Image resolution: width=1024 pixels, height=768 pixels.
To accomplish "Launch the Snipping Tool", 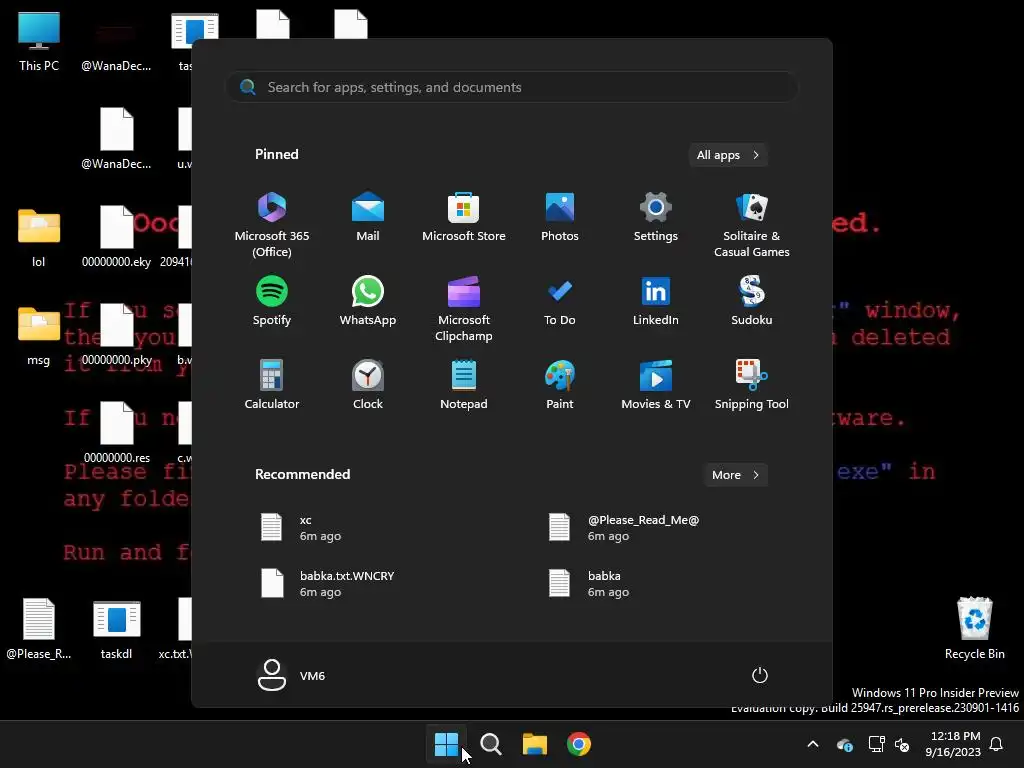I will [x=752, y=385].
